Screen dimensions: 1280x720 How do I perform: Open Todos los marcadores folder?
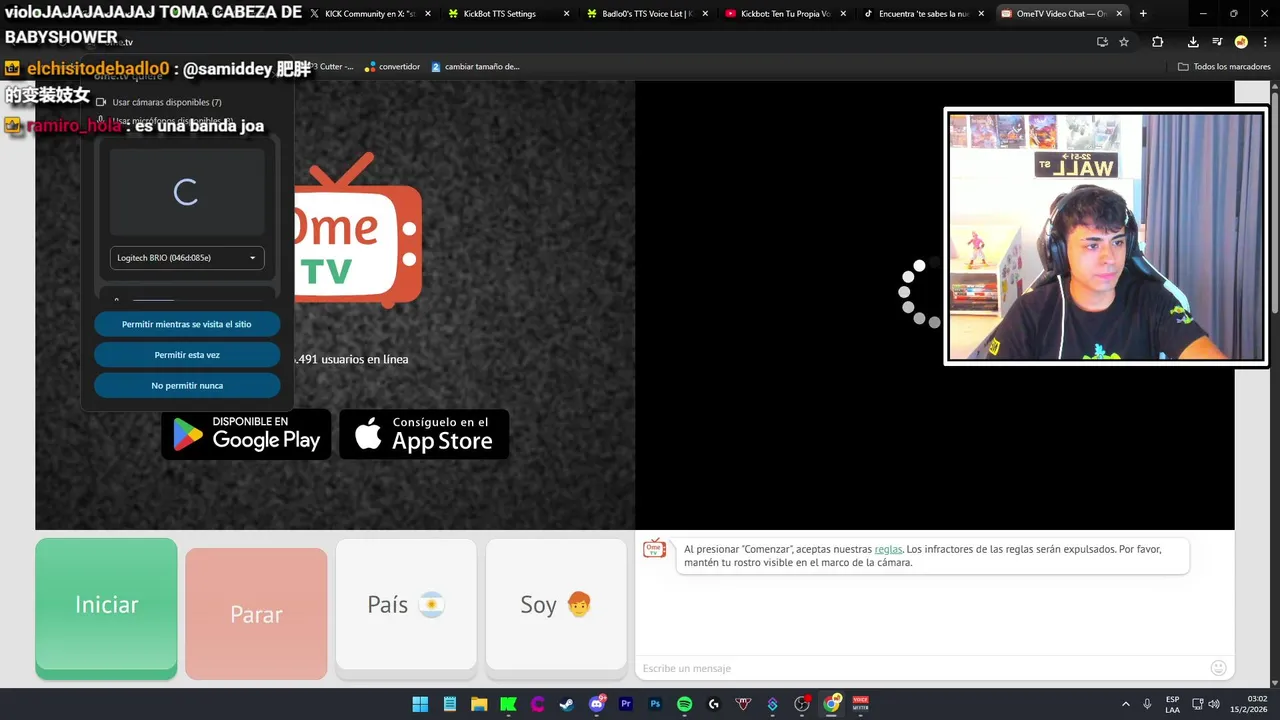pos(1224,67)
